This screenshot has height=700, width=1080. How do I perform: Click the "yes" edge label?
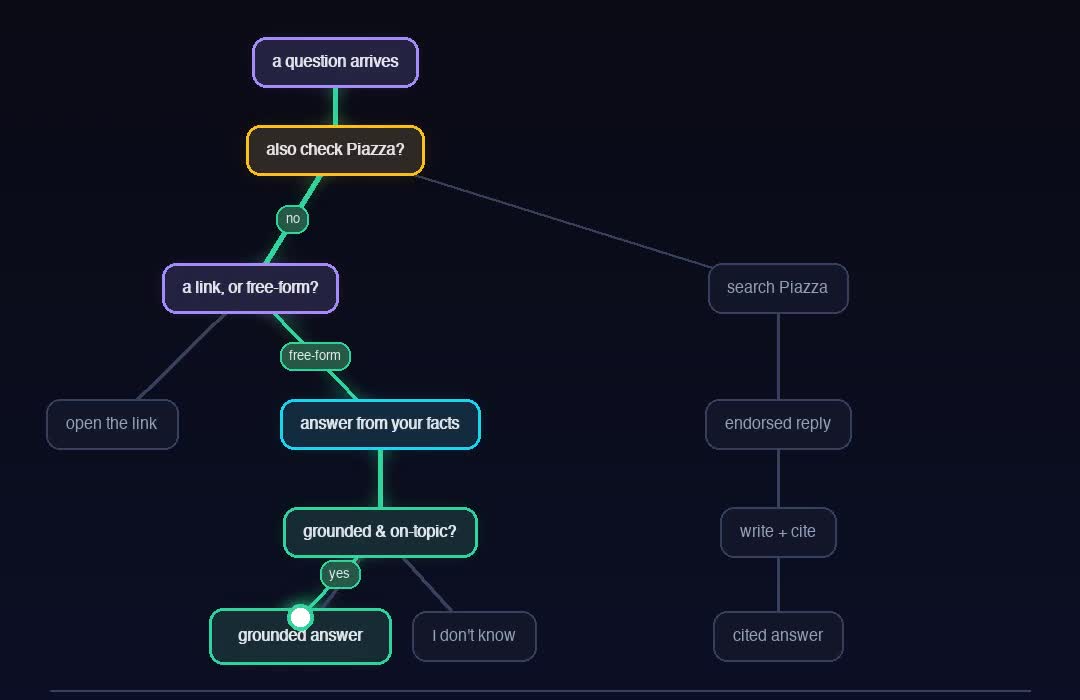(340, 575)
